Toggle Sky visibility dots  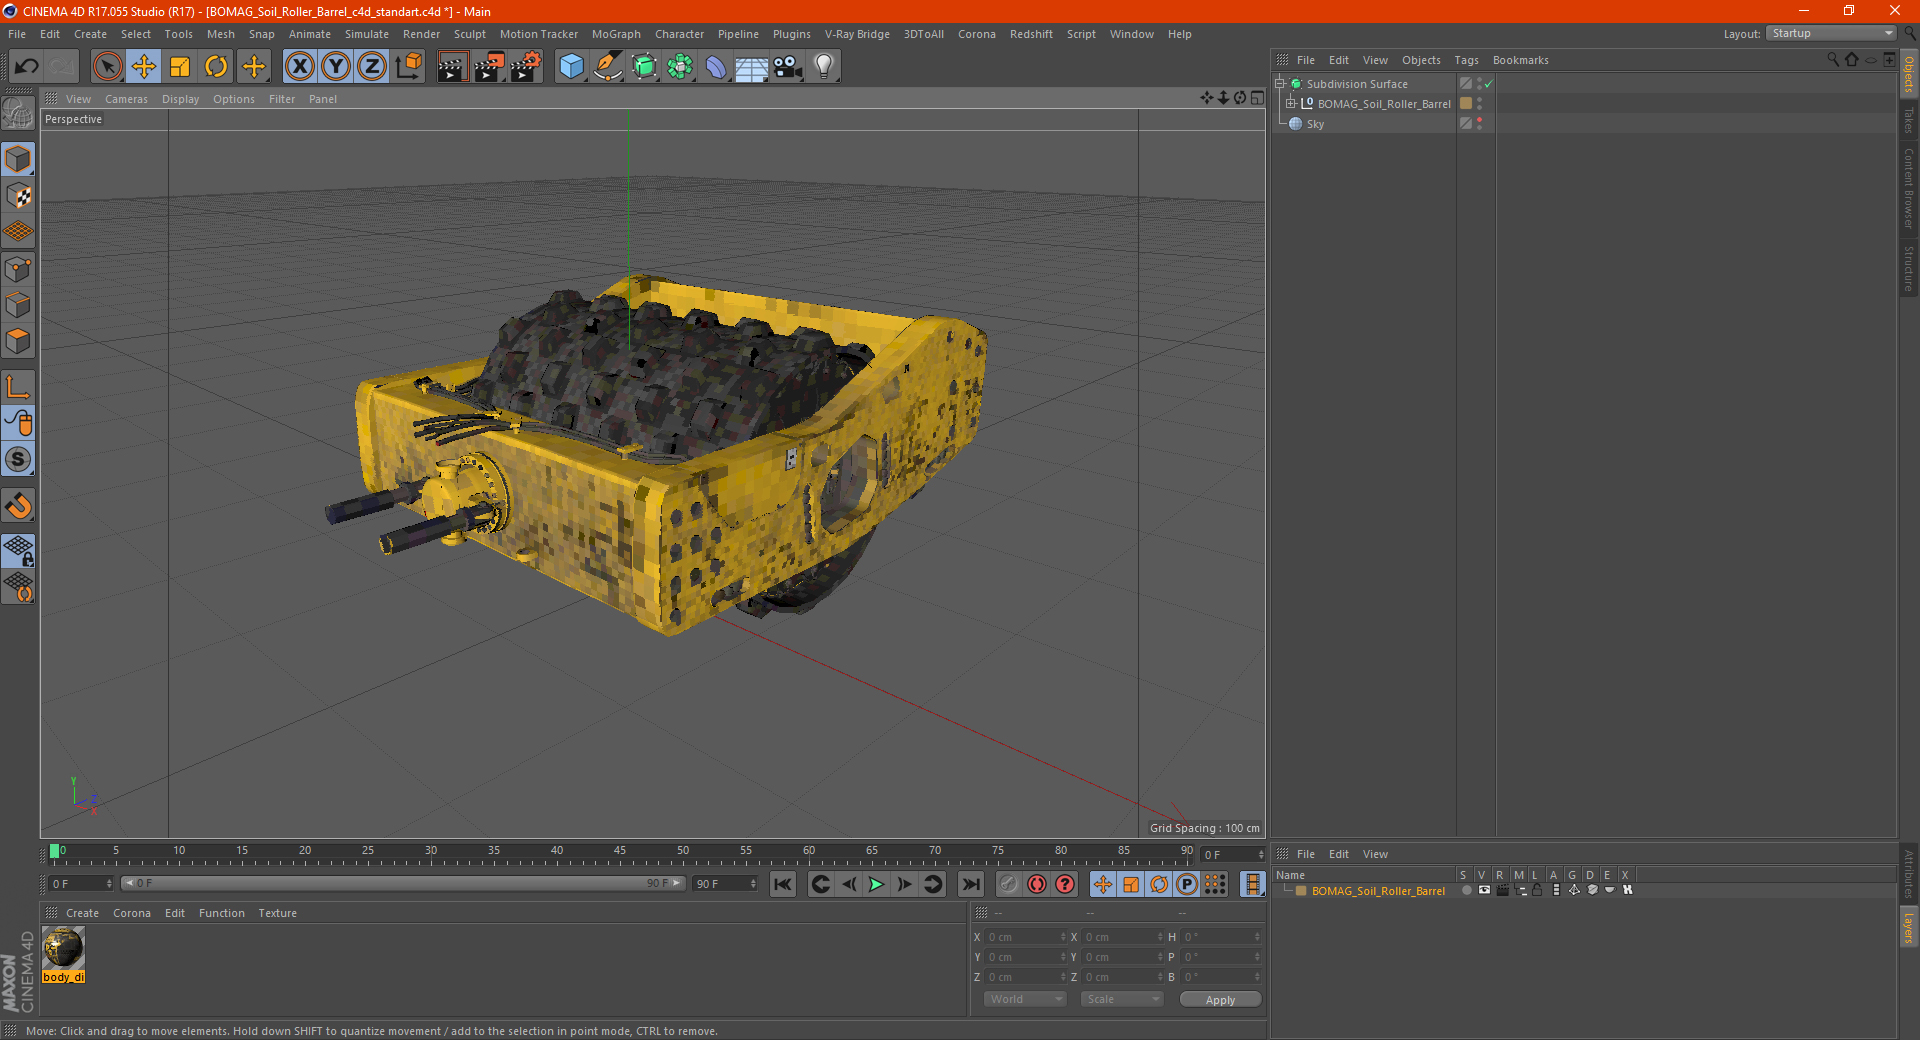pyautogui.click(x=1479, y=124)
